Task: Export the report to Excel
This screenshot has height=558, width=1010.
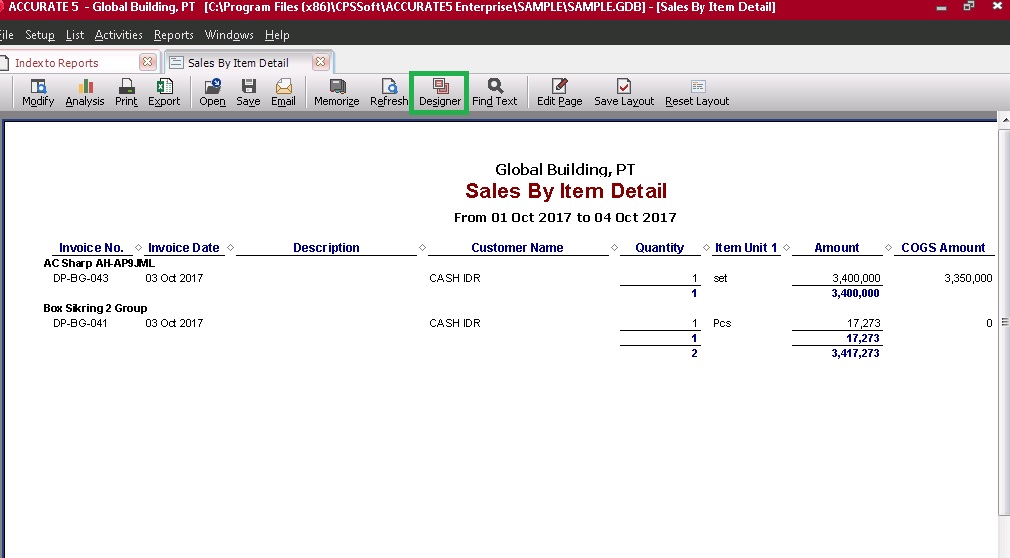Action: tap(164, 93)
